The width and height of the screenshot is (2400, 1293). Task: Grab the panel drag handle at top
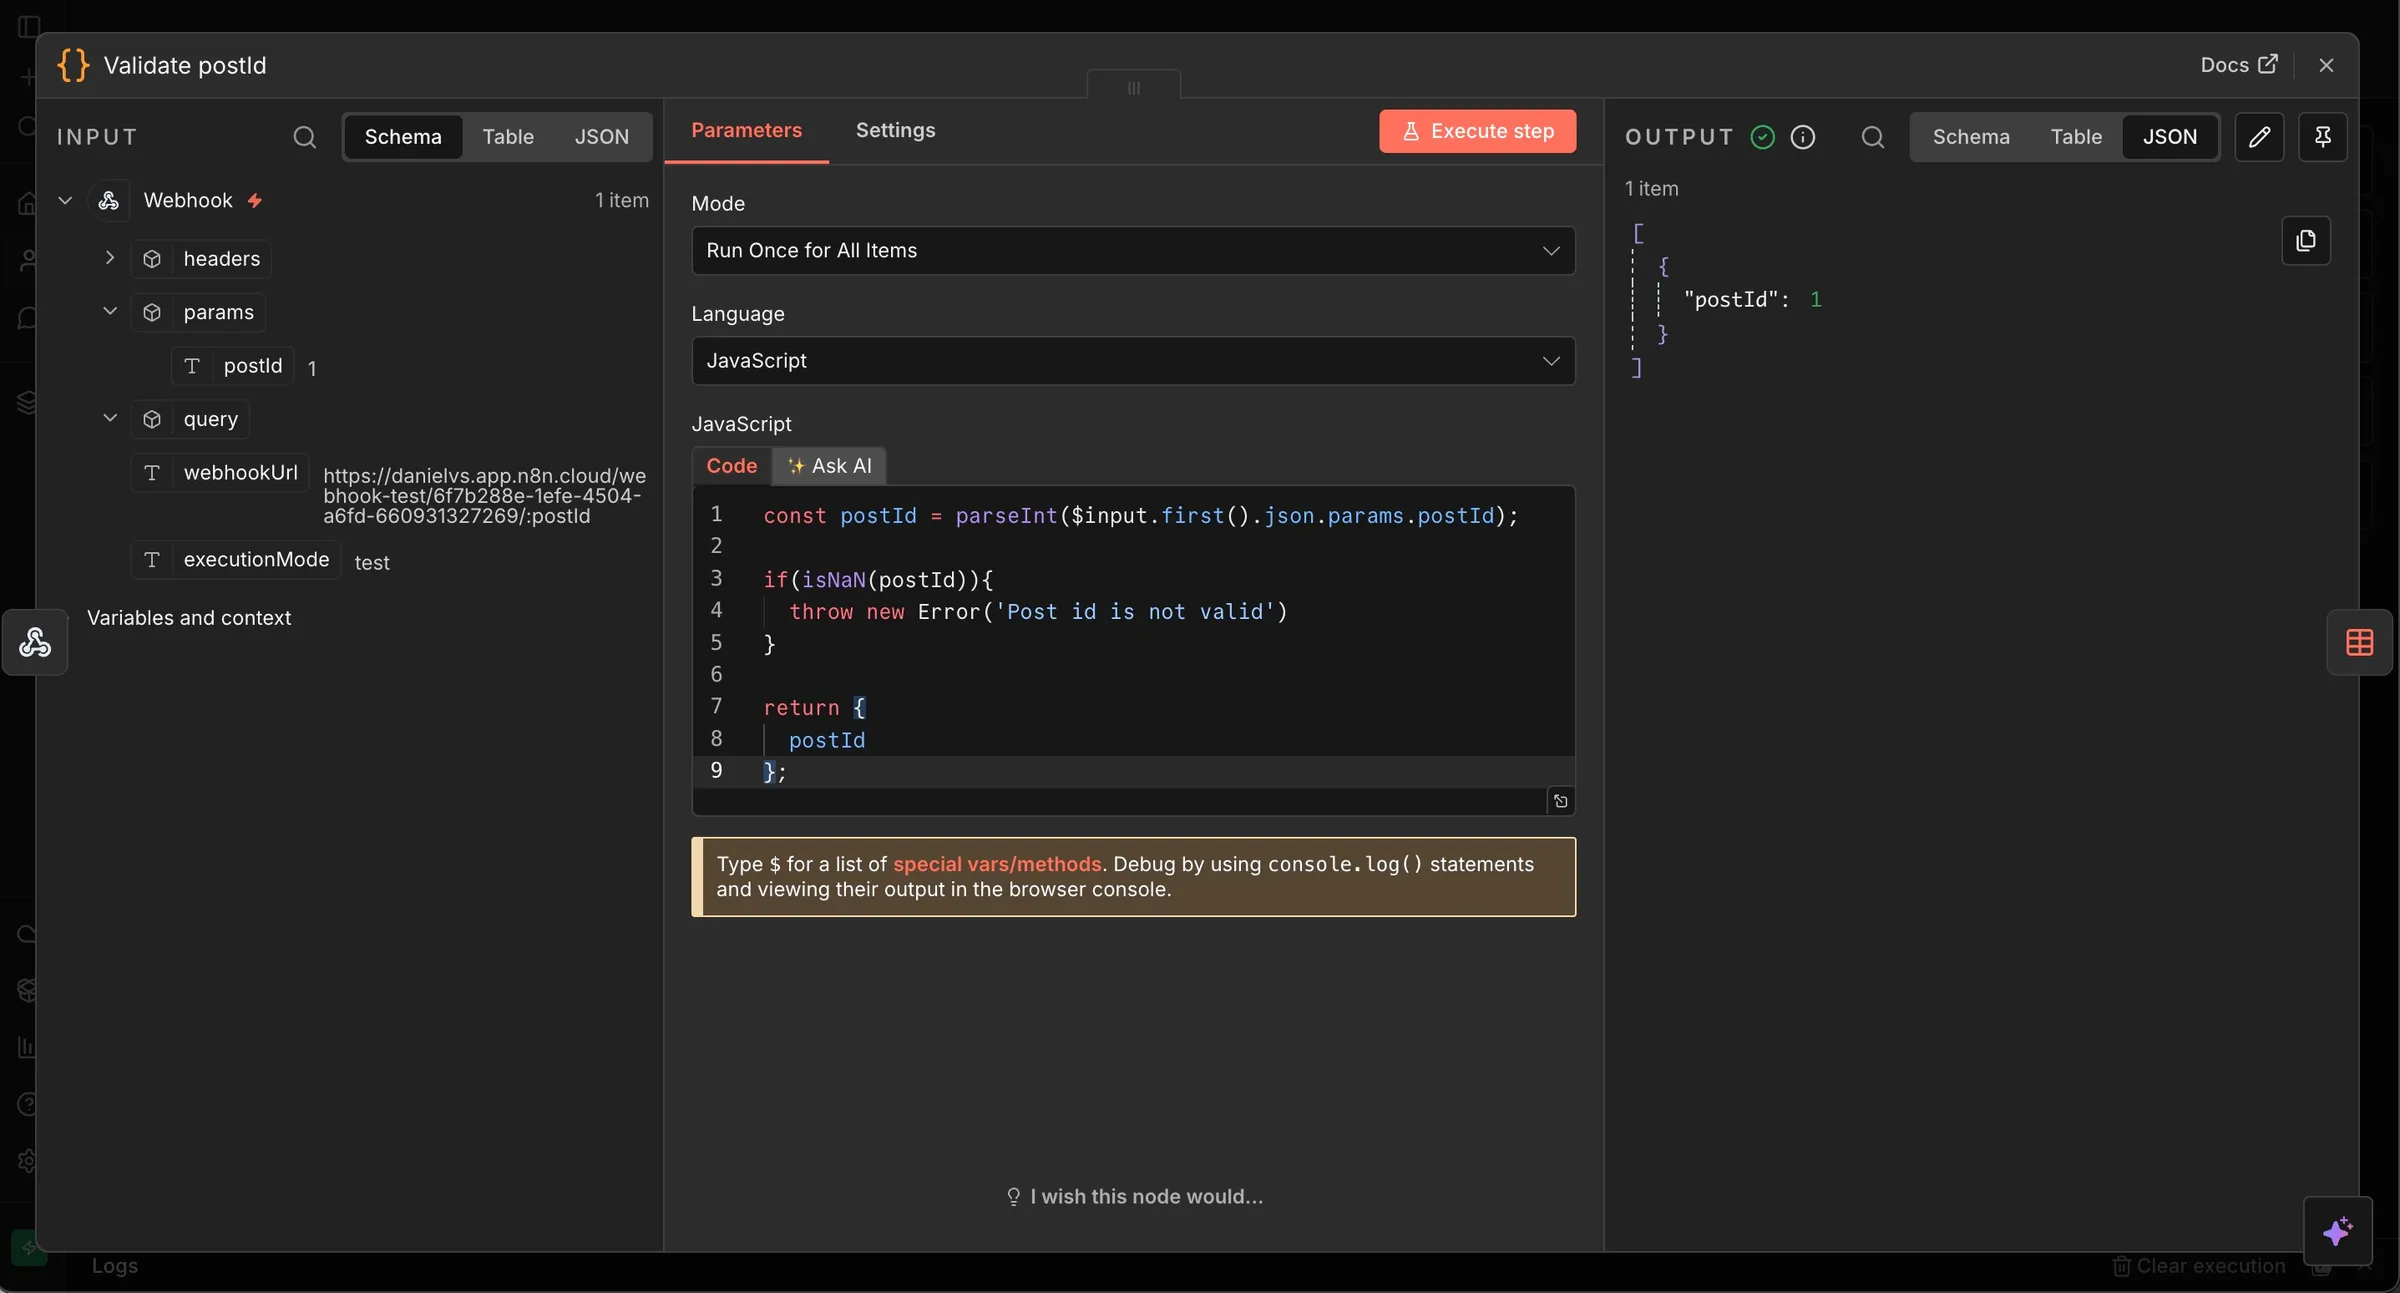point(1133,87)
